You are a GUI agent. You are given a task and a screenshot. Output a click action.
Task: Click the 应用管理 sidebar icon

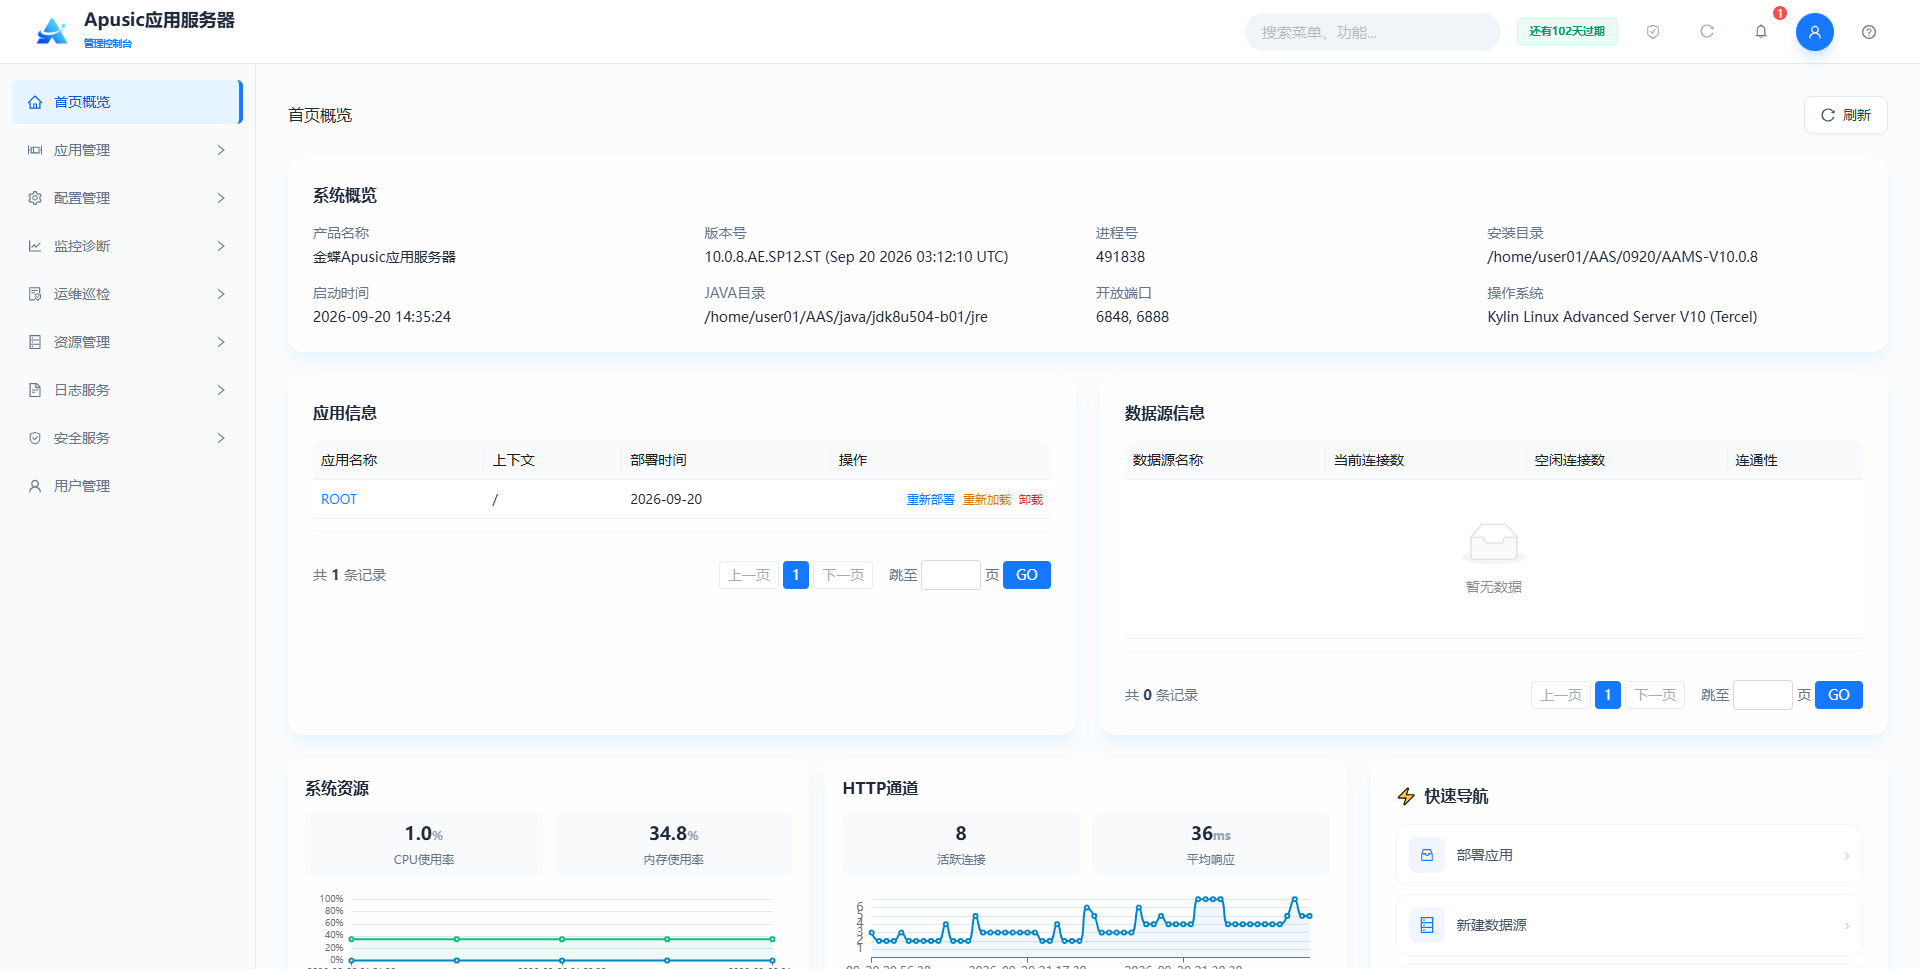(x=35, y=150)
